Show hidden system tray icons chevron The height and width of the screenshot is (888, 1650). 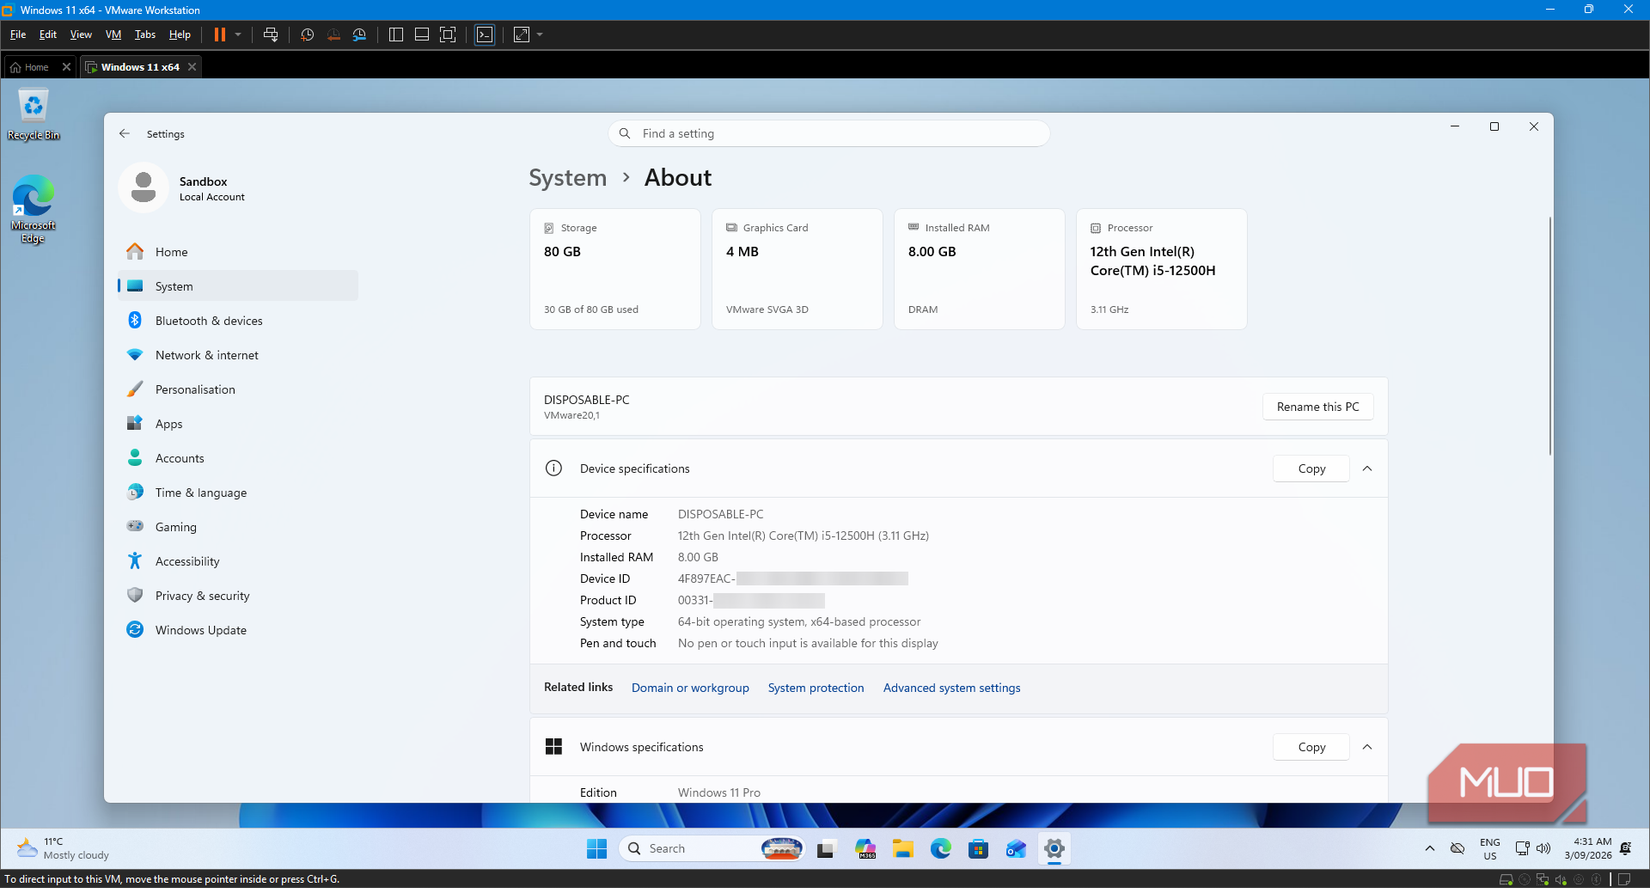1430,849
